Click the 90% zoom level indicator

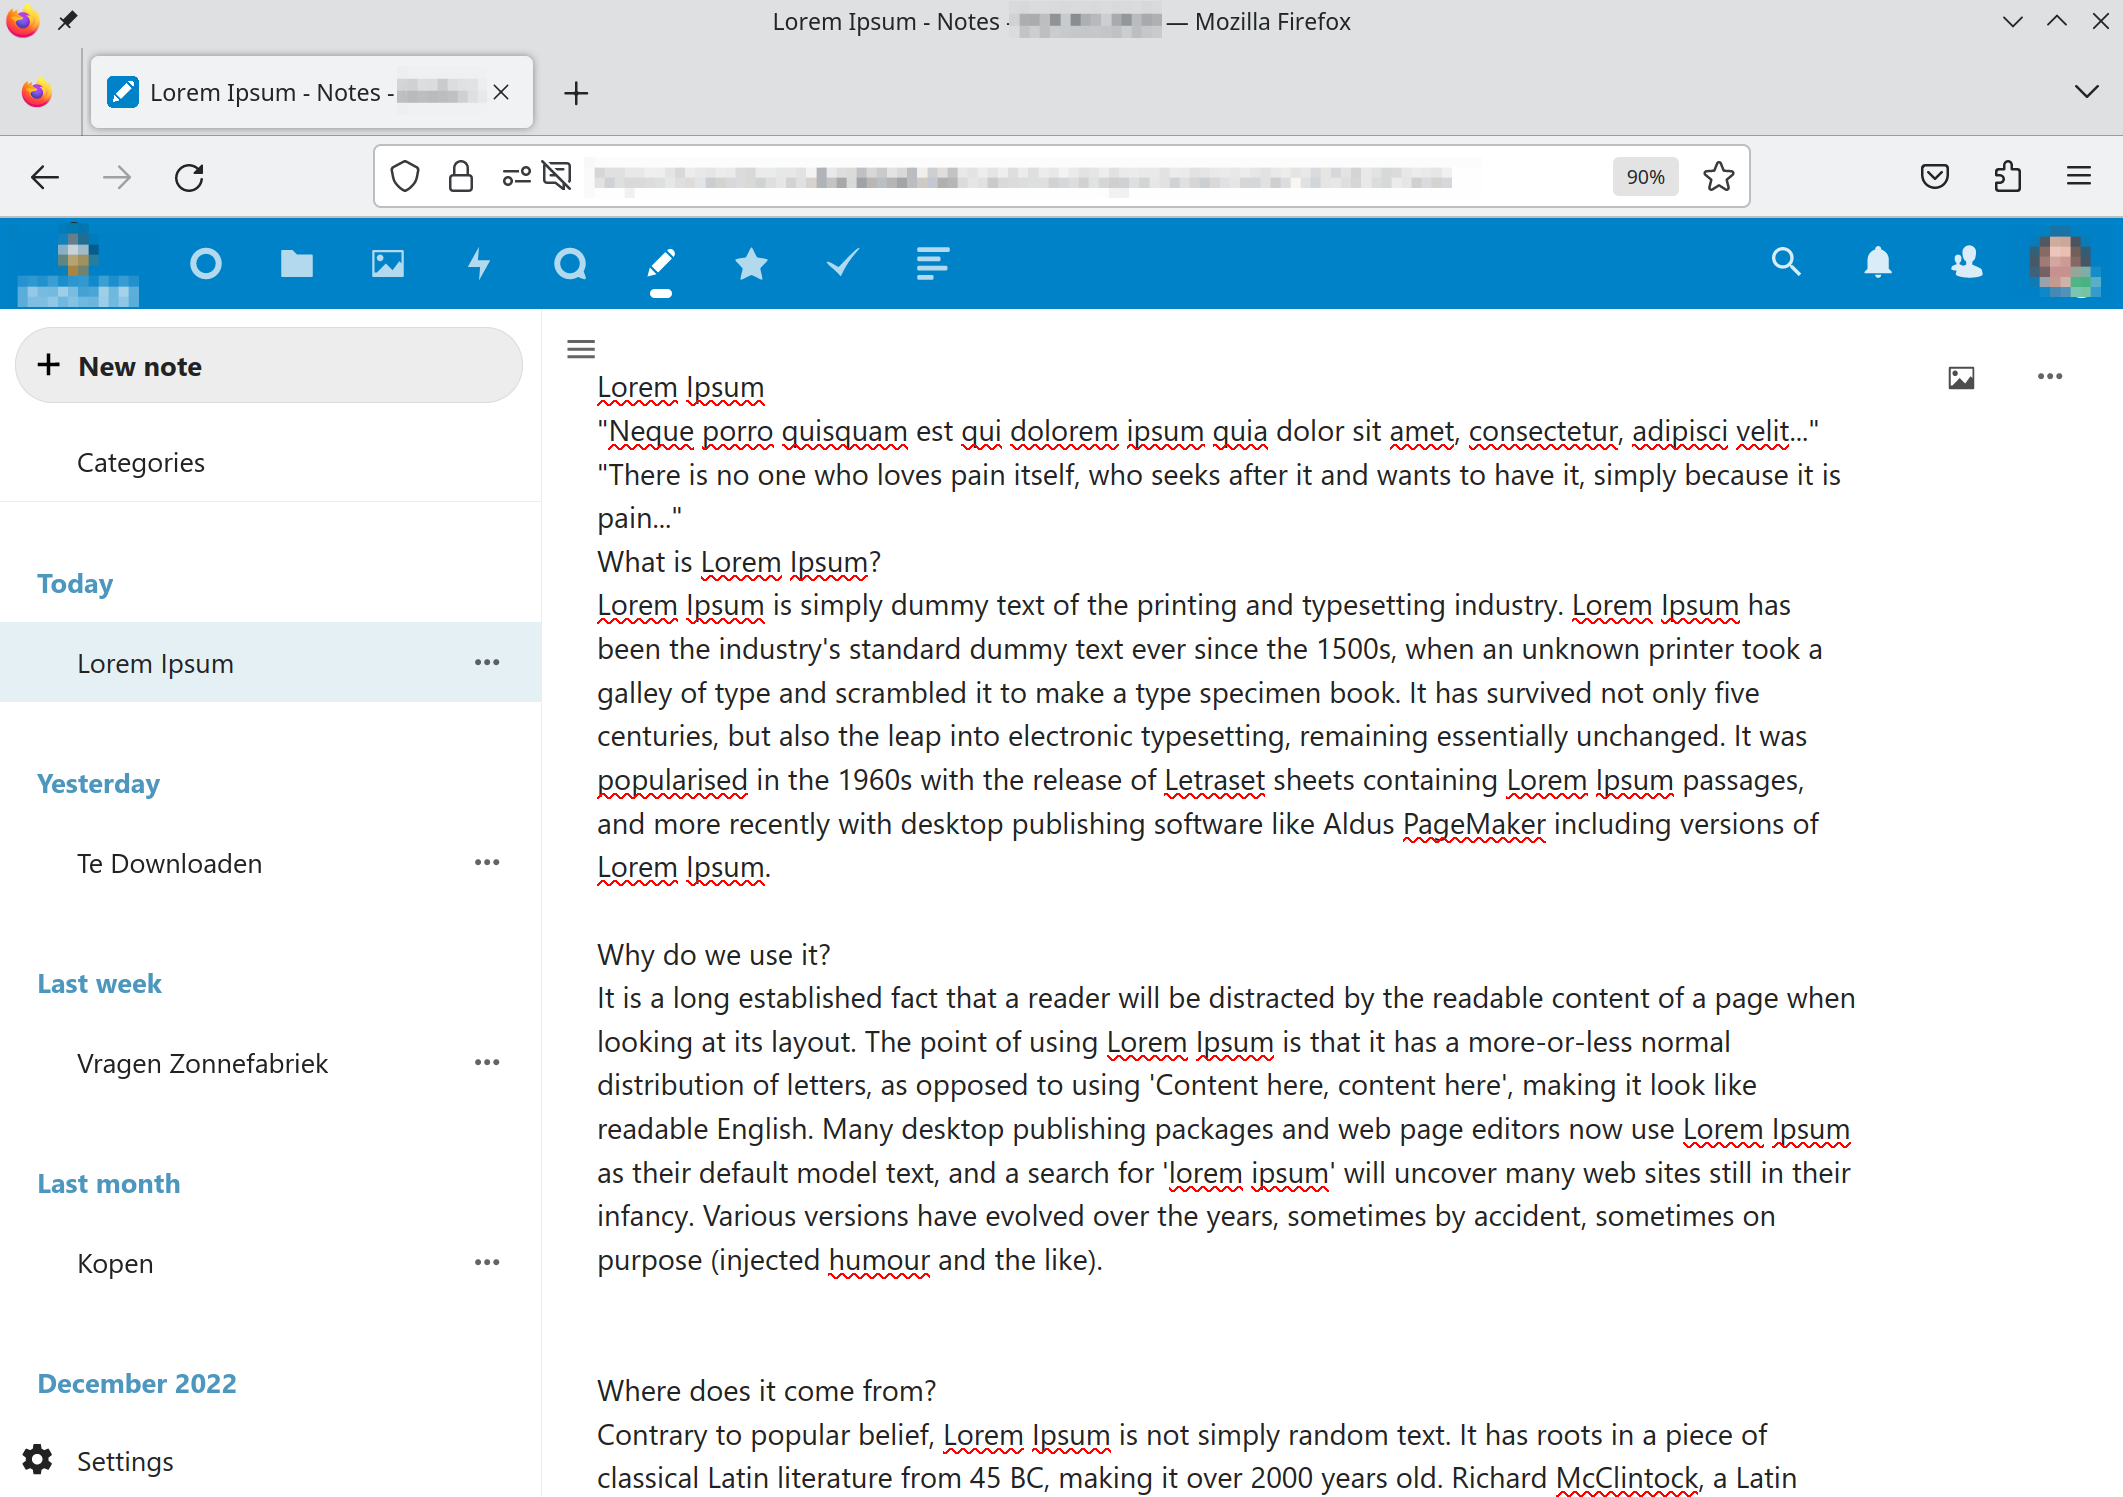click(x=1645, y=177)
